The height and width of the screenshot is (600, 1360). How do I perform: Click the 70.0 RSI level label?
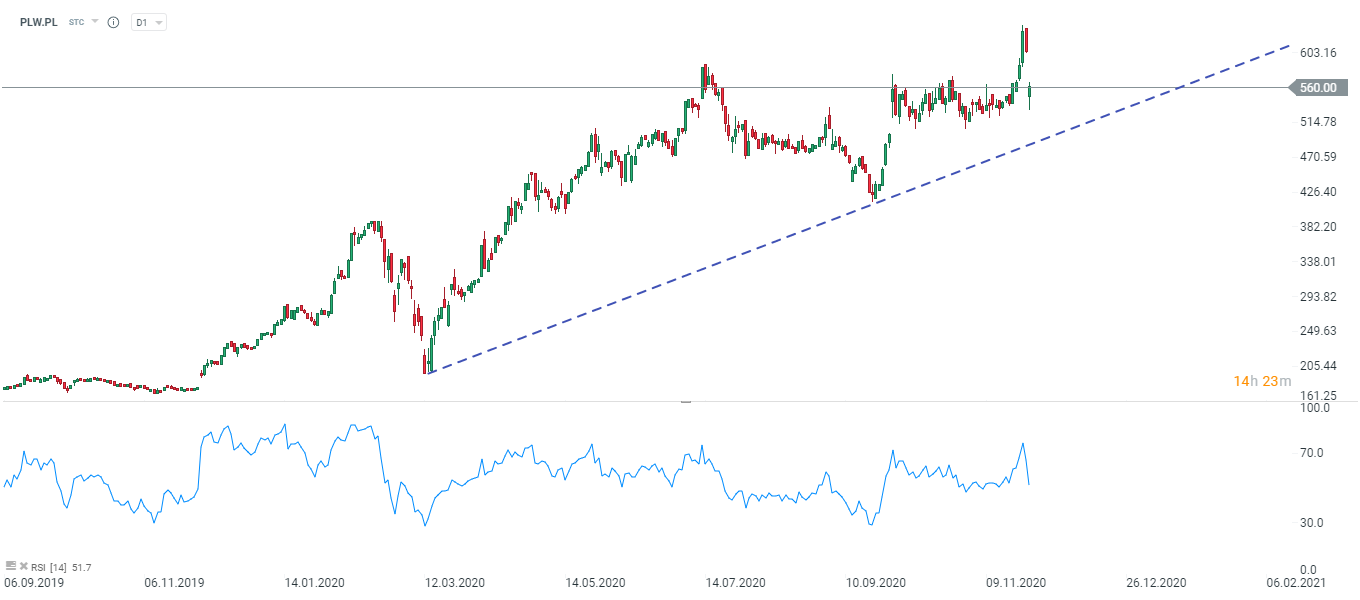click(1311, 453)
